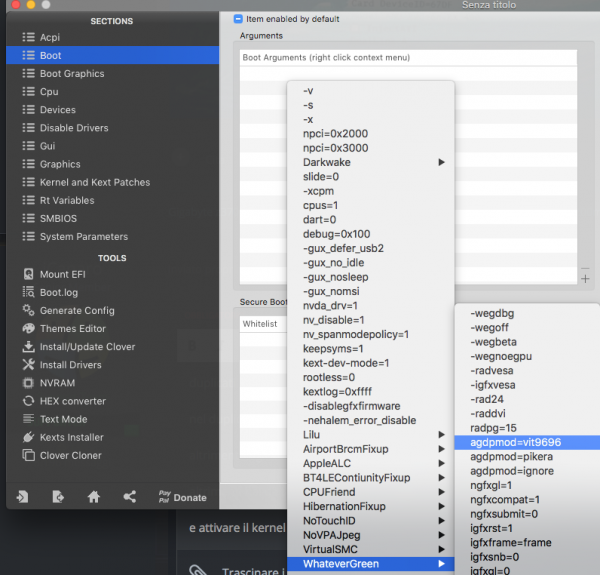600x575 pixels.
Task: Select agdpmod=ignore option
Action: (x=527, y=471)
